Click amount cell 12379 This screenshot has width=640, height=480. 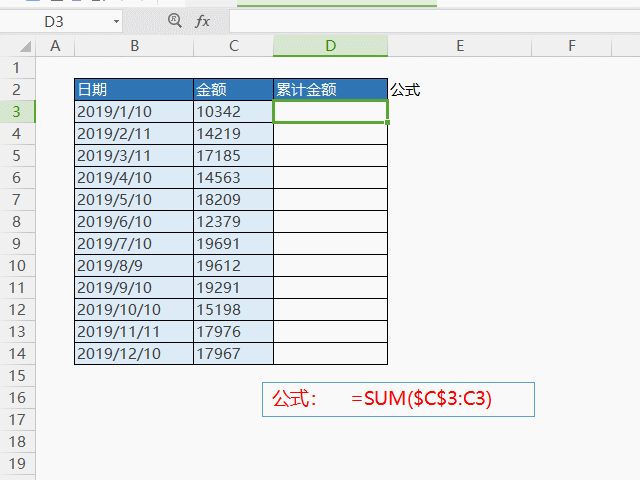(233, 222)
